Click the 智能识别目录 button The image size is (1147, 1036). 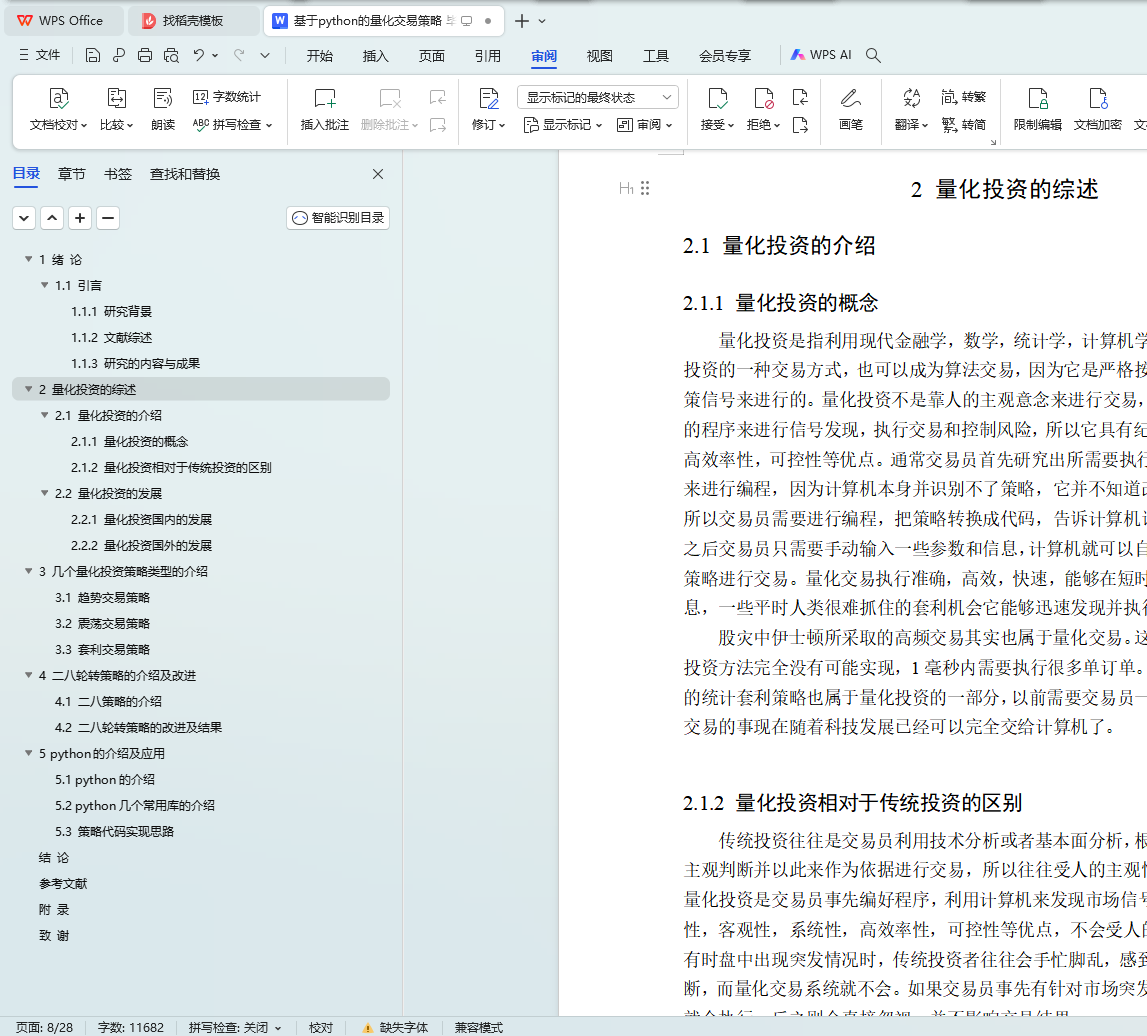(x=338, y=218)
